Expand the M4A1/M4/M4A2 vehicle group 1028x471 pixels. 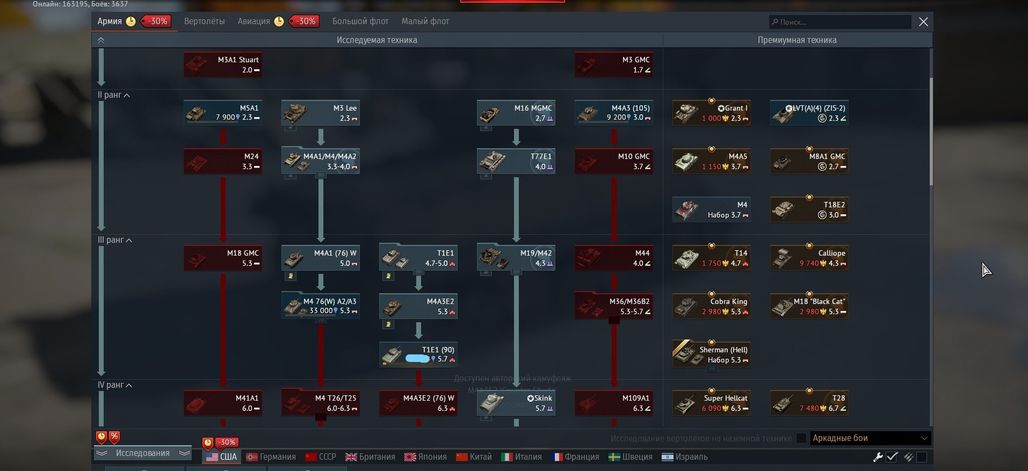pos(321,161)
